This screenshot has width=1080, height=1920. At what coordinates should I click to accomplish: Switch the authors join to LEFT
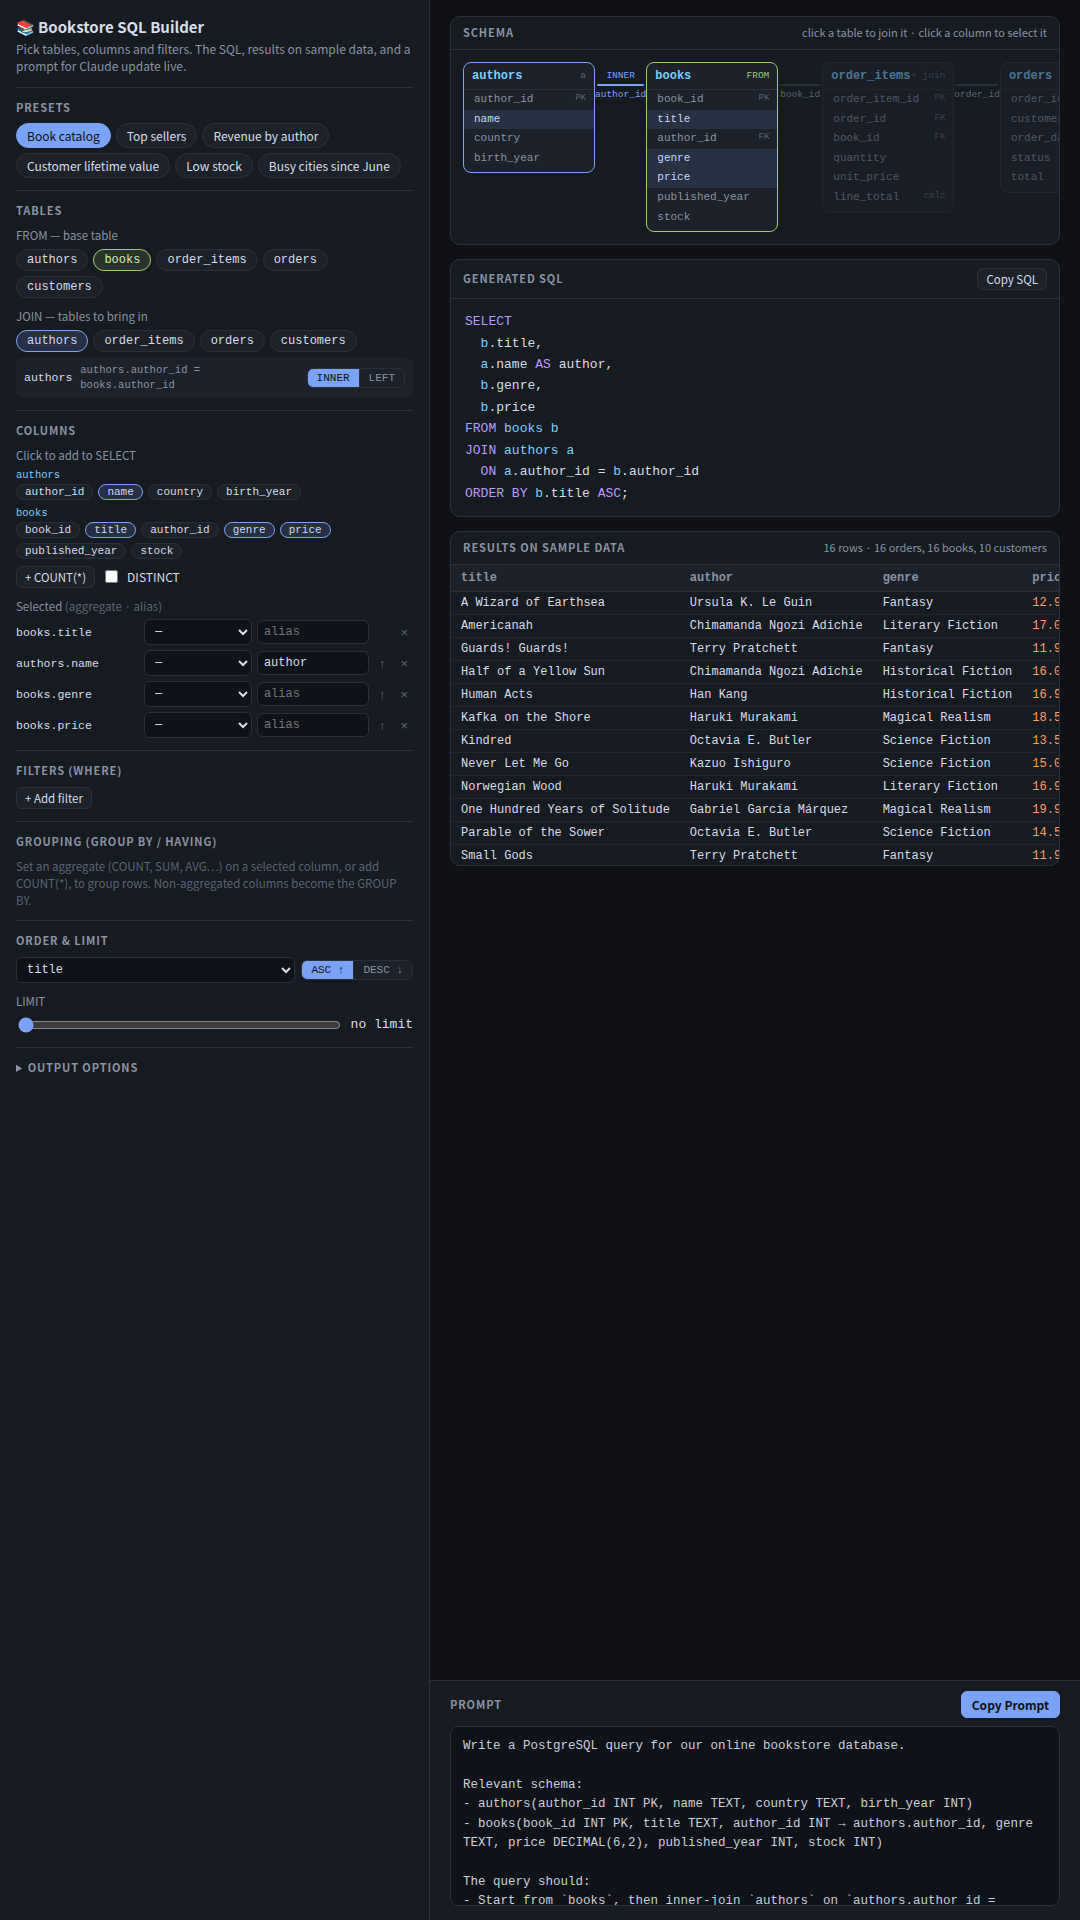pos(381,378)
